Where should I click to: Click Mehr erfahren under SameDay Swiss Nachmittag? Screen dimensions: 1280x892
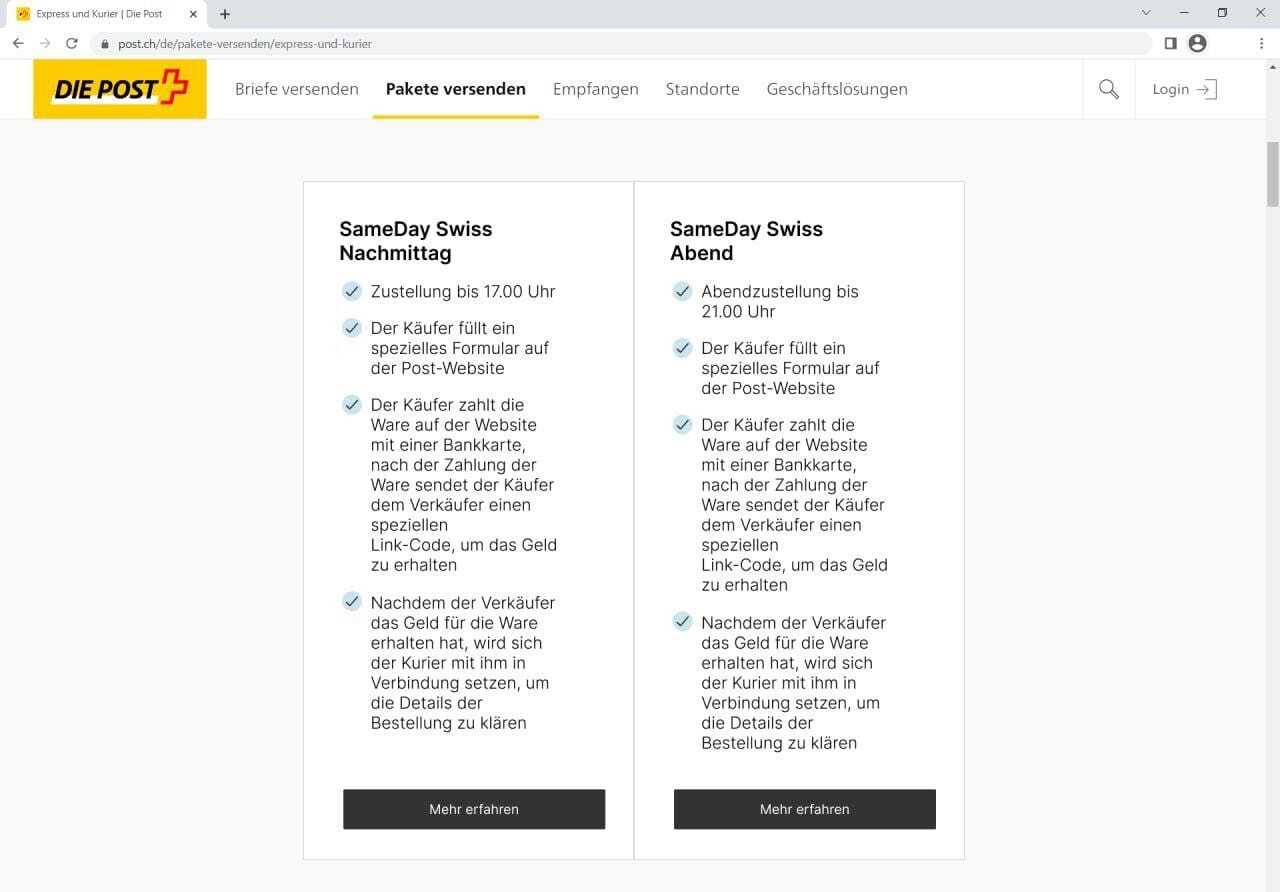474,809
